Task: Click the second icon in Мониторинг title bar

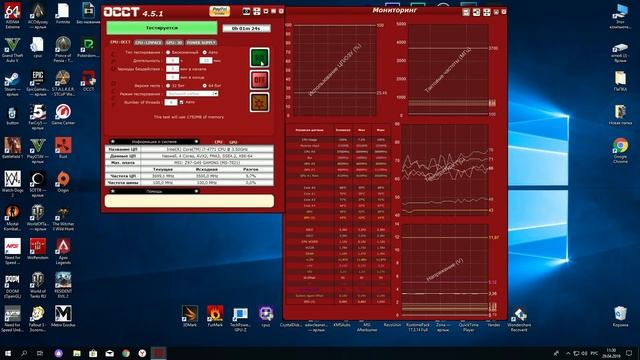Action: tap(476, 12)
